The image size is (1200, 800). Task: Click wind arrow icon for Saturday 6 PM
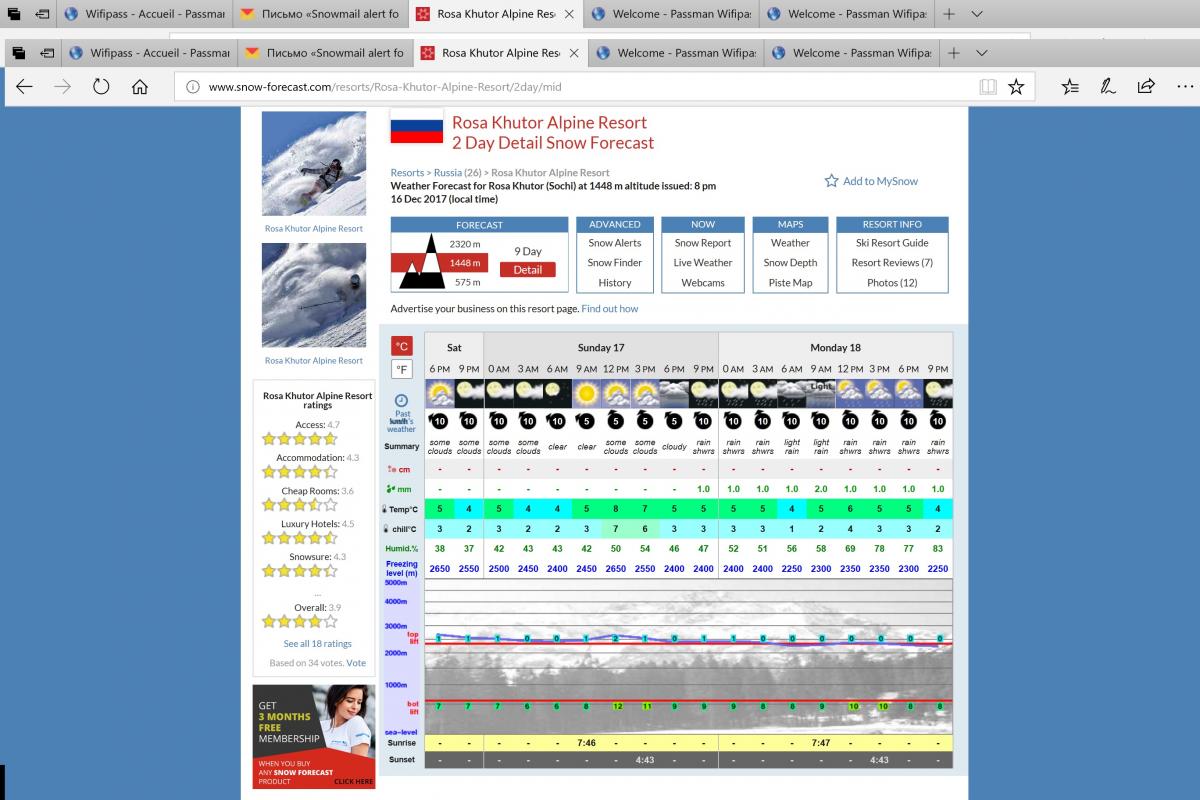[439, 420]
